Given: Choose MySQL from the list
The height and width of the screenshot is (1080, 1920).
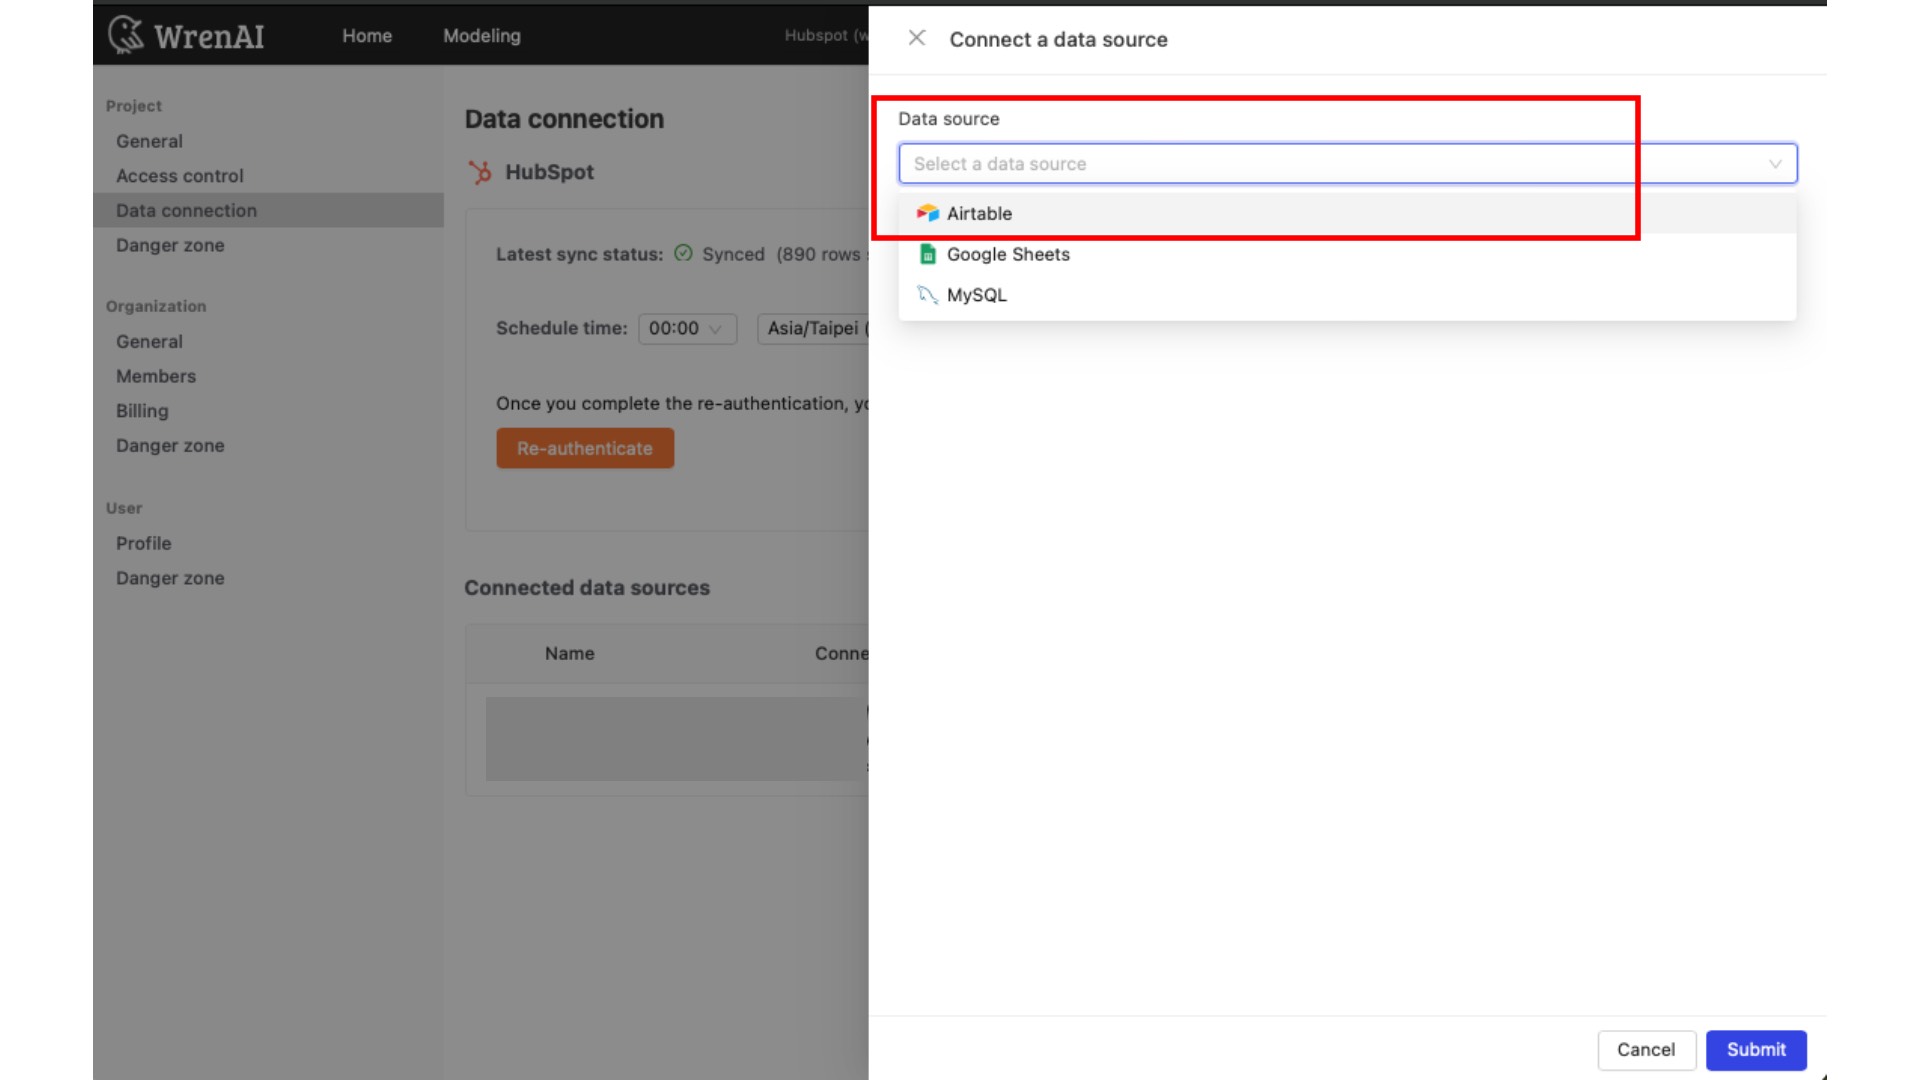Looking at the screenshot, I should click(1347, 295).
